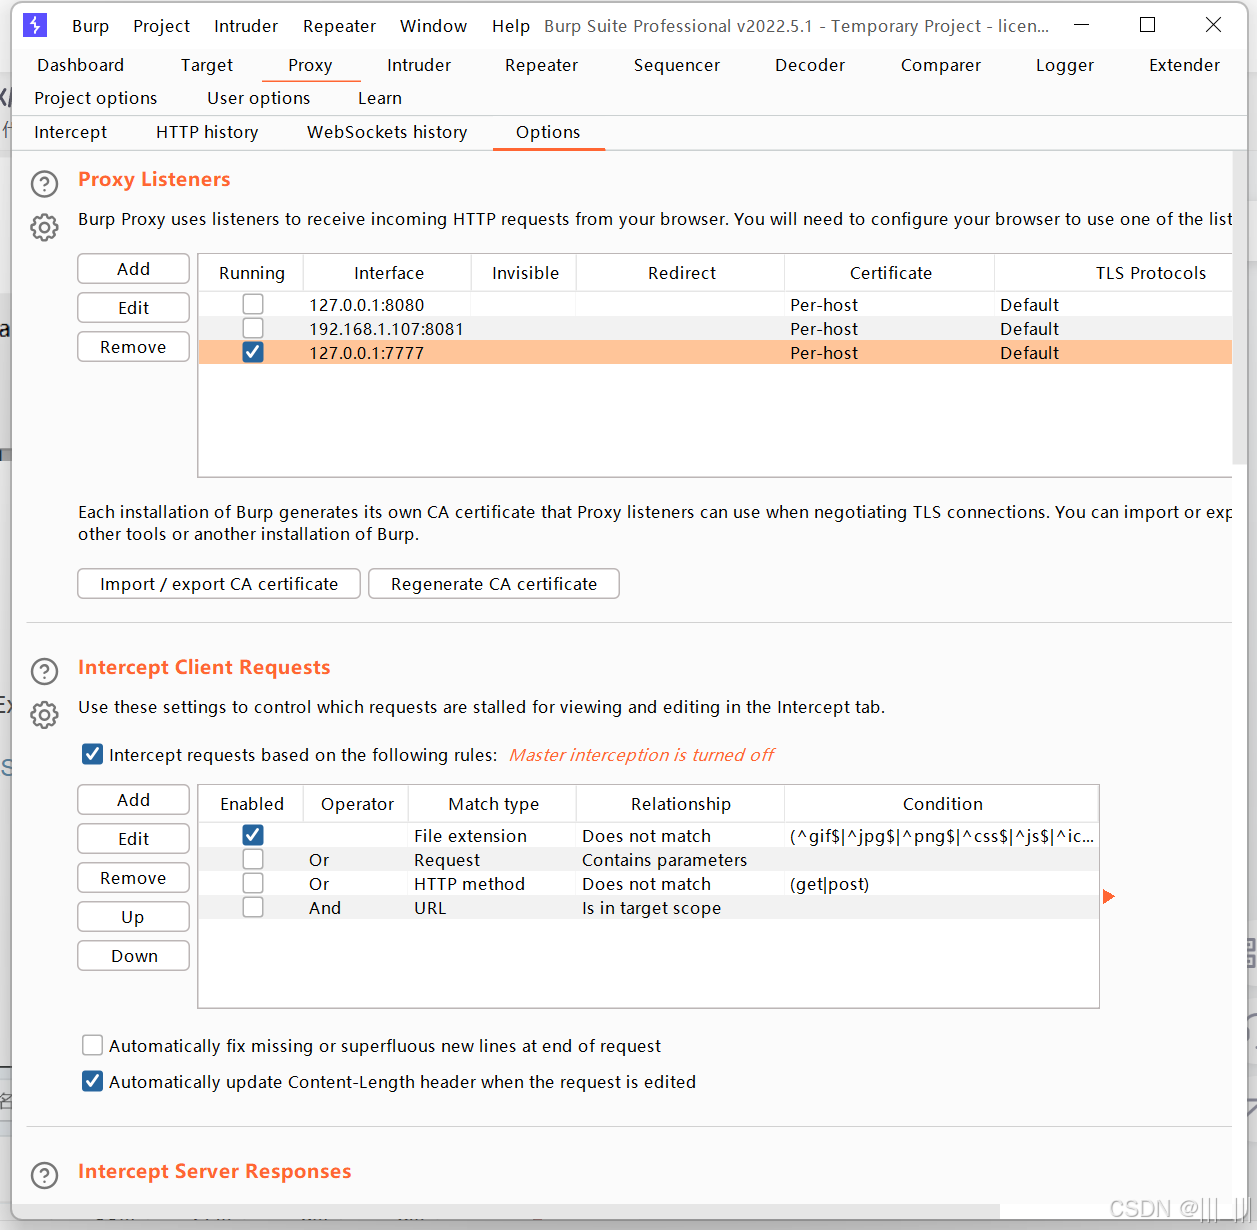
Task: Select the 192.168.1.107:8081 interface cell
Action: coord(388,329)
